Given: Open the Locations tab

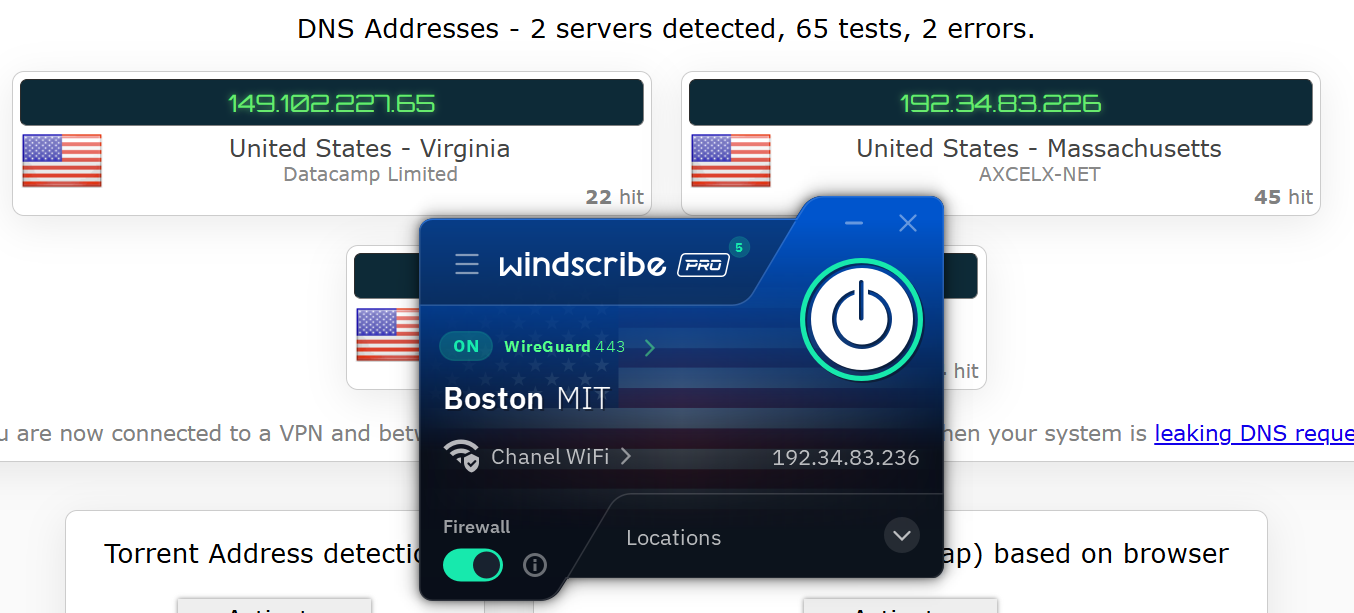Looking at the screenshot, I should (673, 538).
